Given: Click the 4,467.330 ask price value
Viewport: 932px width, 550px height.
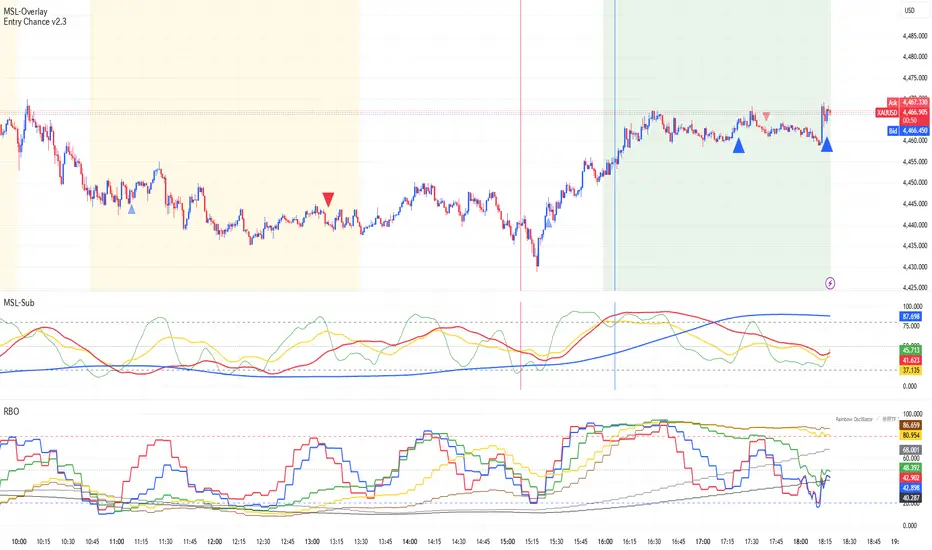Looking at the screenshot, I should click(x=914, y=103).
